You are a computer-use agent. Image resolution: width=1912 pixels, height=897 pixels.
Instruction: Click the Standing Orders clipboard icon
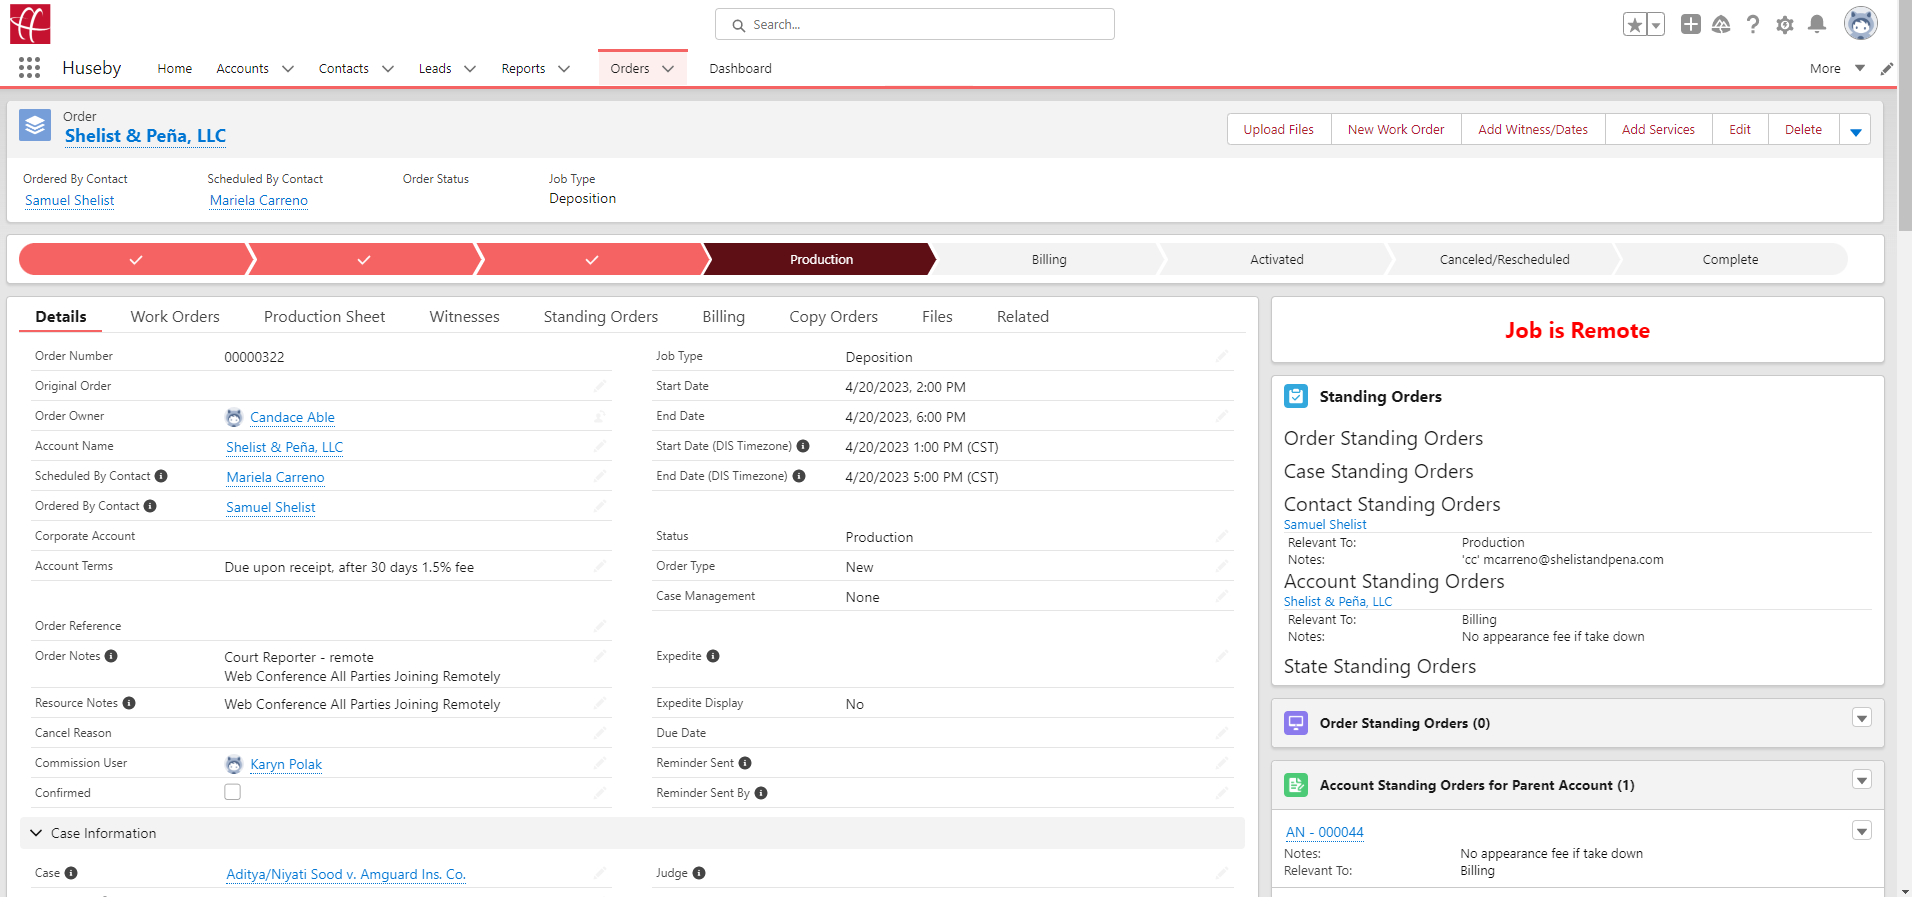1296,396
